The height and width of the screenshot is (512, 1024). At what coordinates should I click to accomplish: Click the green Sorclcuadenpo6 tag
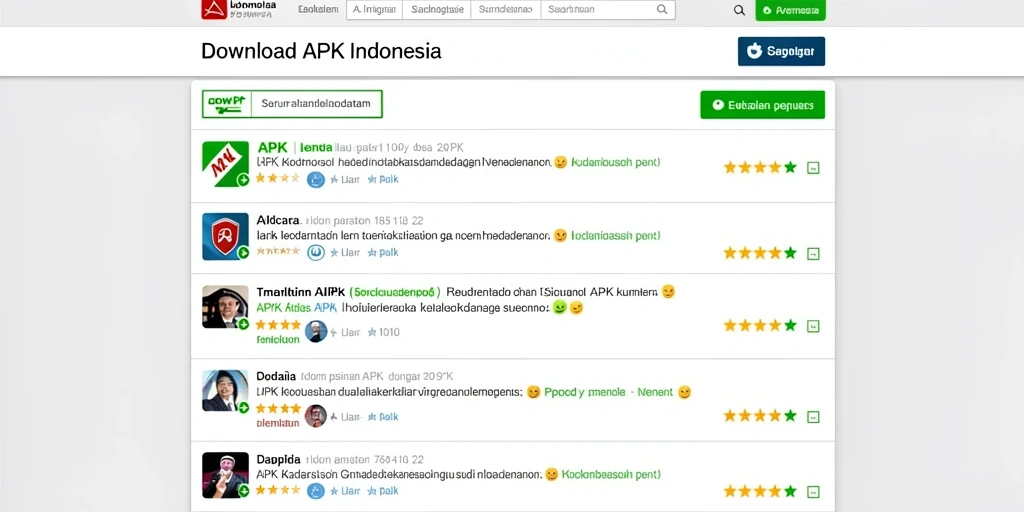395,292
